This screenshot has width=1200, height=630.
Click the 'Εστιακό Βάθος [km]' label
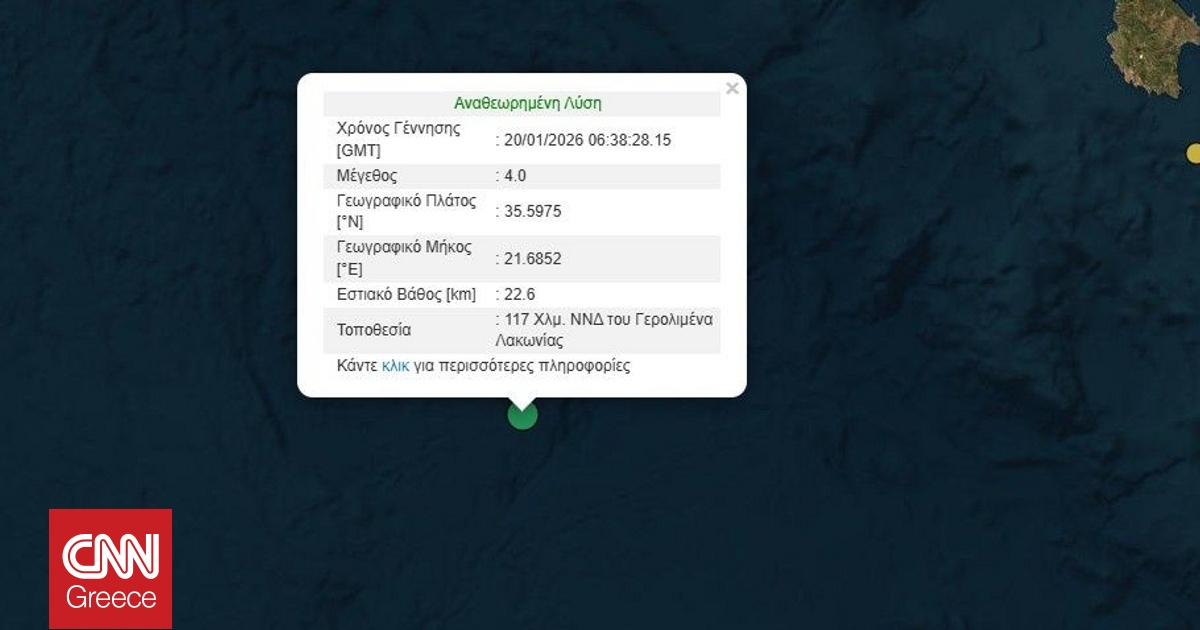pos(406,294)
